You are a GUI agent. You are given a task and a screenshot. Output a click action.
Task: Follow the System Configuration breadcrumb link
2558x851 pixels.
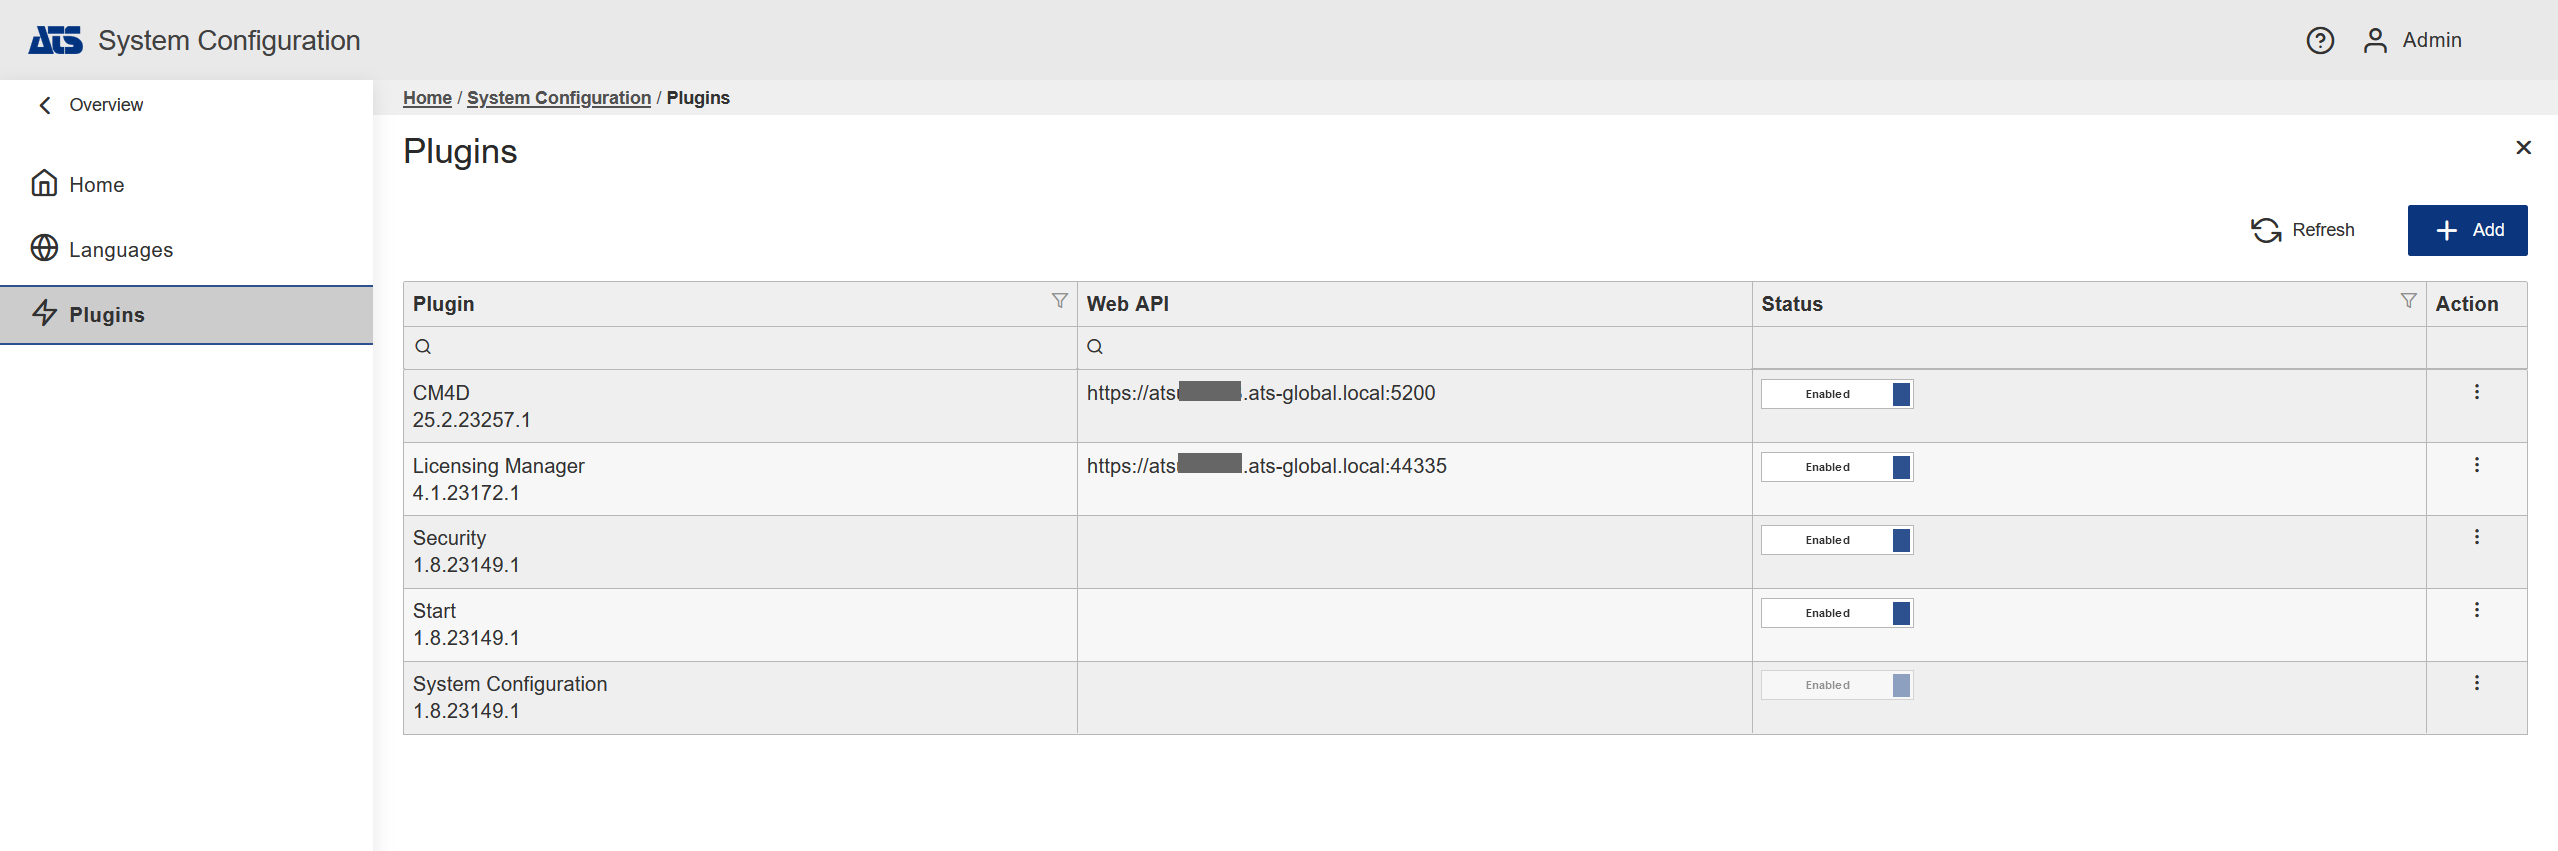click(558, 98)
